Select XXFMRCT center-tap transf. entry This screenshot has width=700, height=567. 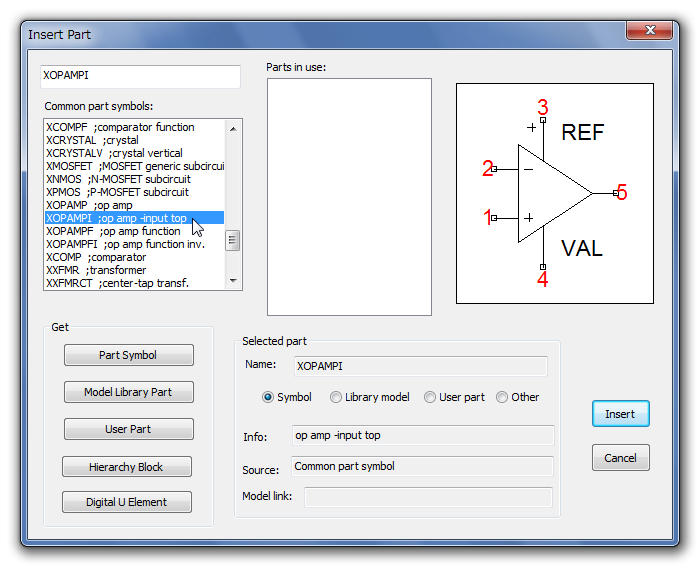134,283
